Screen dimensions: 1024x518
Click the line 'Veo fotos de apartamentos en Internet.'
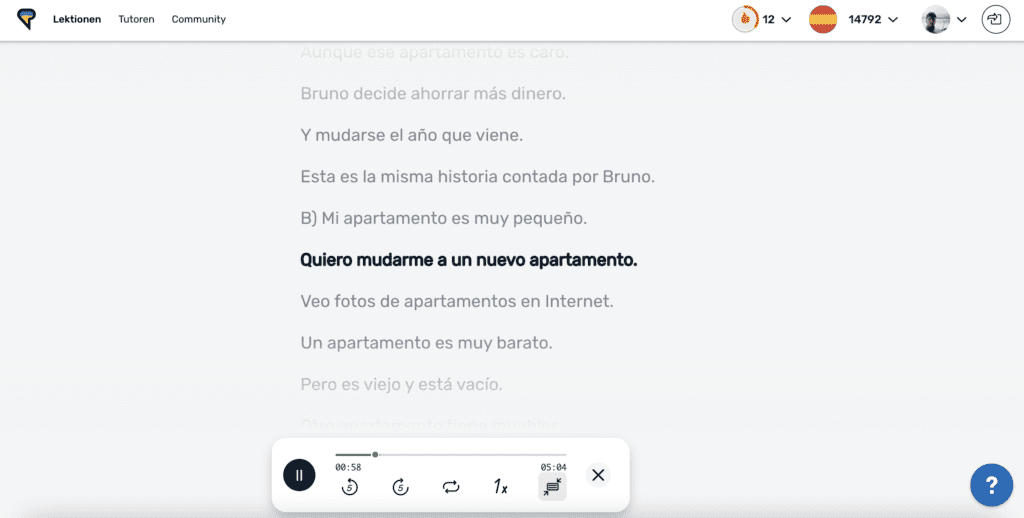(456, 301)
